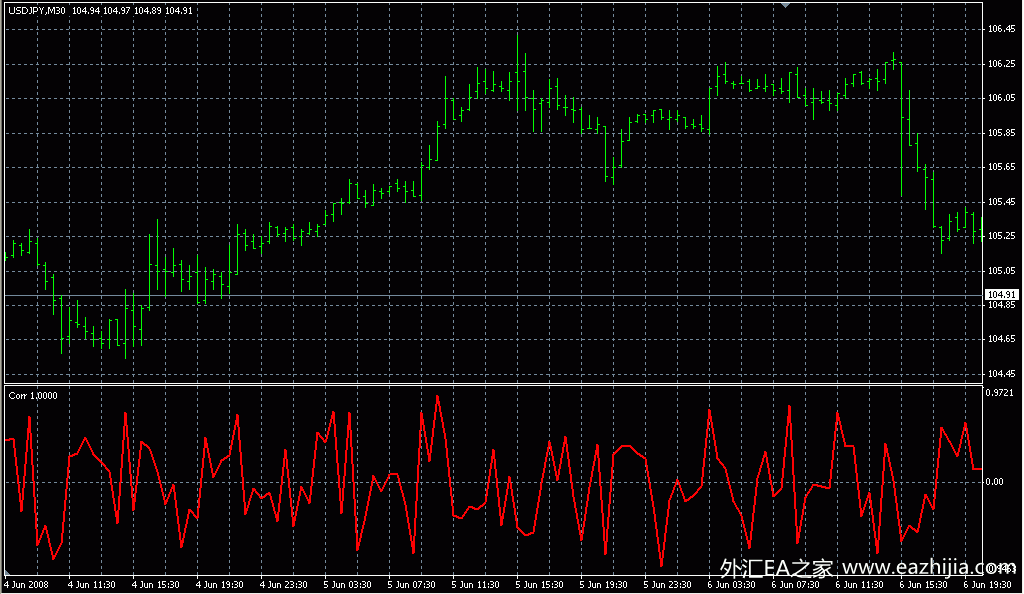Click the current price tag 104.91
The image size is (1024, 594).
(x=1001, y=295)
